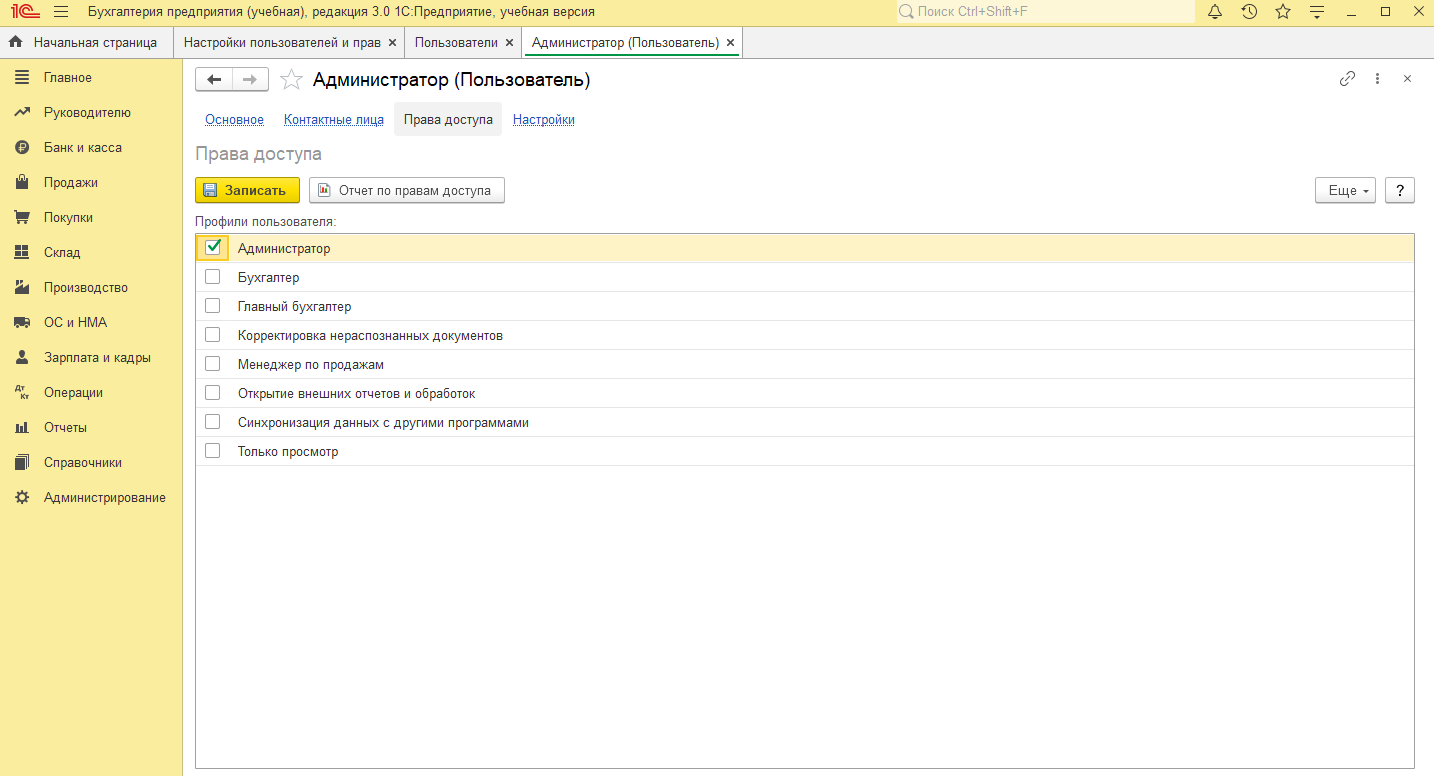1434x776 pixels.
Task: Open Банк и касса section
Action: coord(91,148)
